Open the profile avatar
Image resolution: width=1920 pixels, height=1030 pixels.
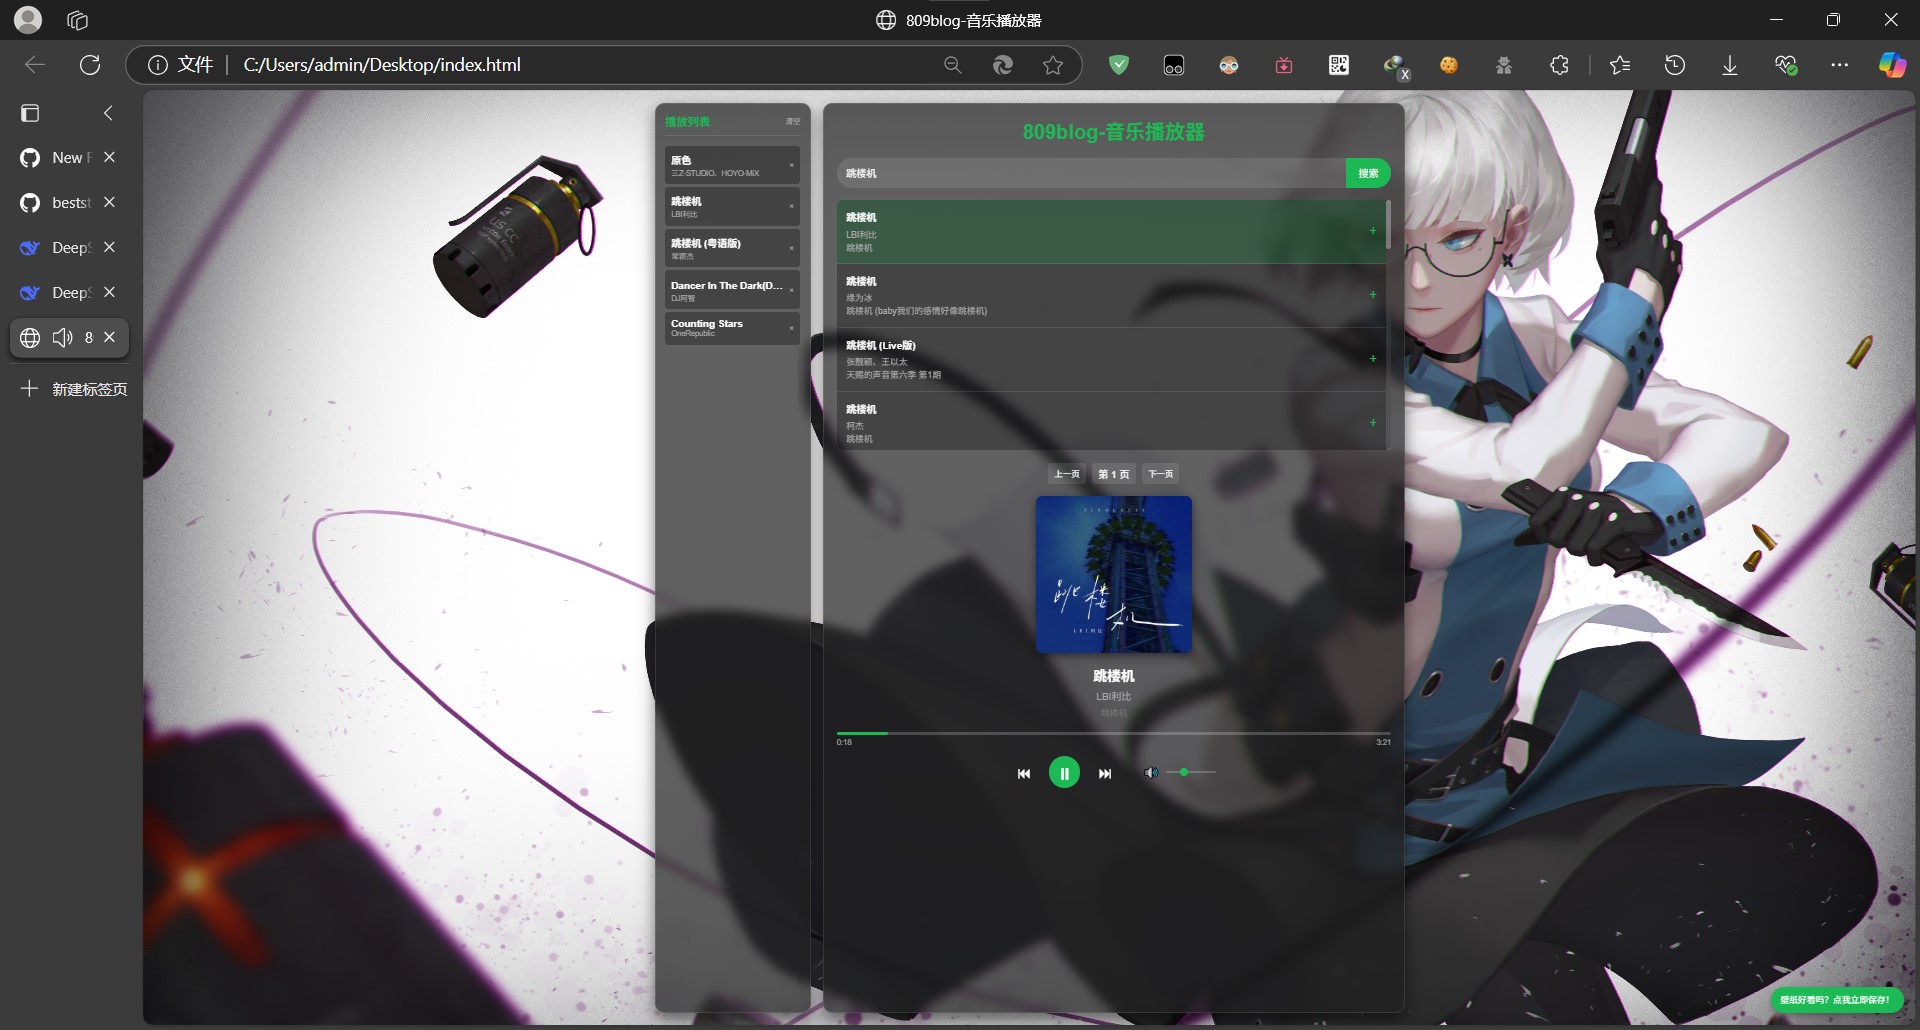(28, 19)
